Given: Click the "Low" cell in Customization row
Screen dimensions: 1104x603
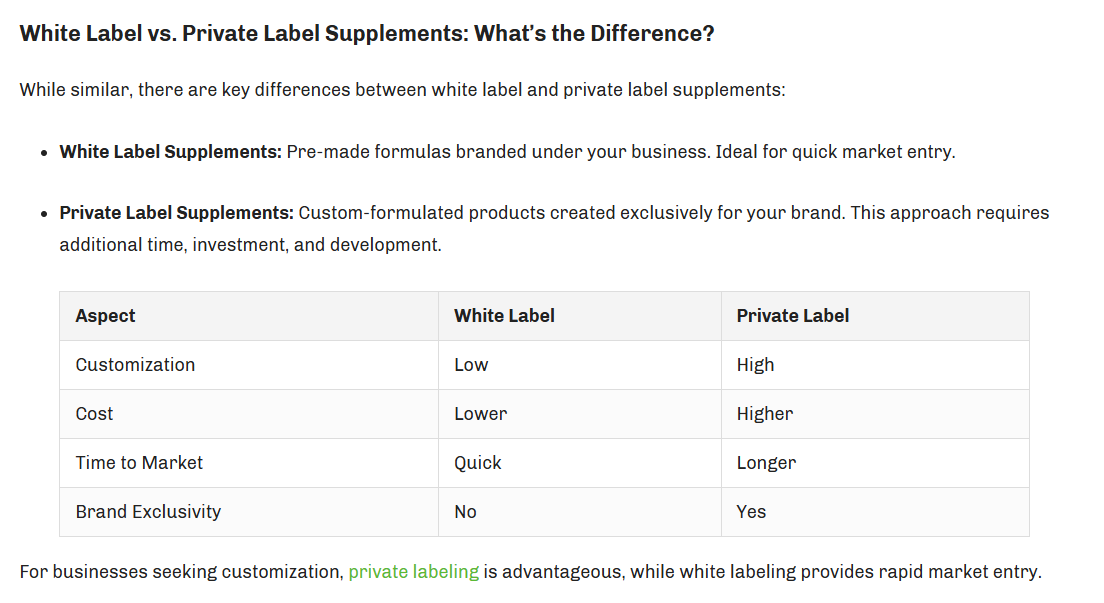Looking at the screenshot, I should [x=471, y=365].
